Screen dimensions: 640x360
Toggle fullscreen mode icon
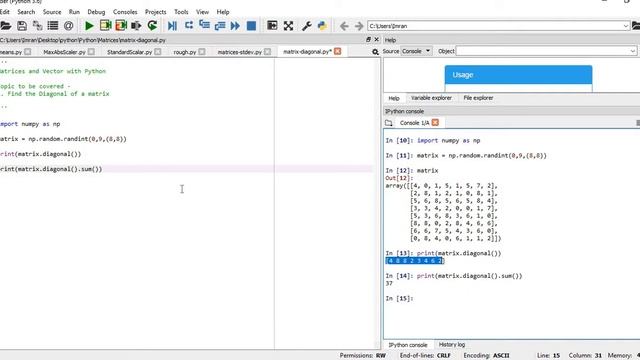[288, 26]
